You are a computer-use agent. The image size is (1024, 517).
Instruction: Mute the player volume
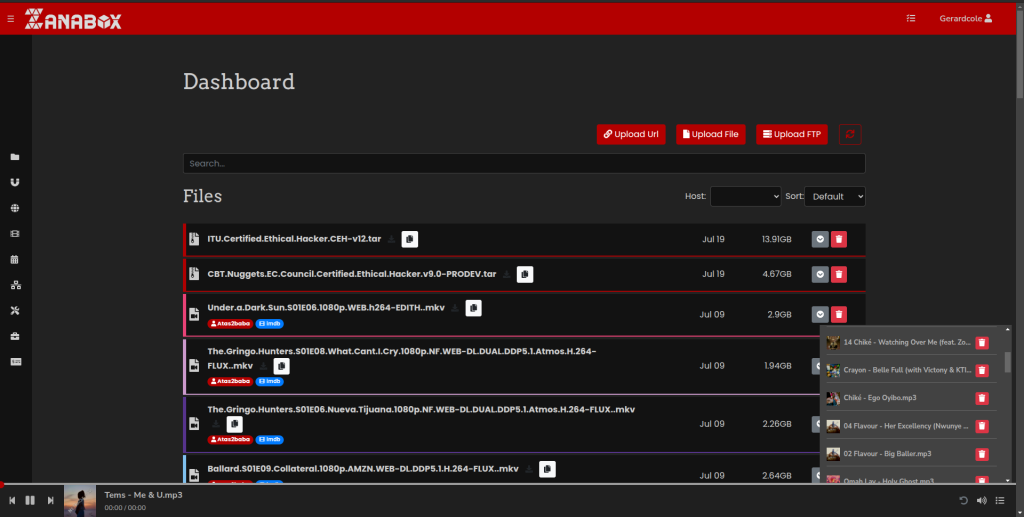point(982,501)
